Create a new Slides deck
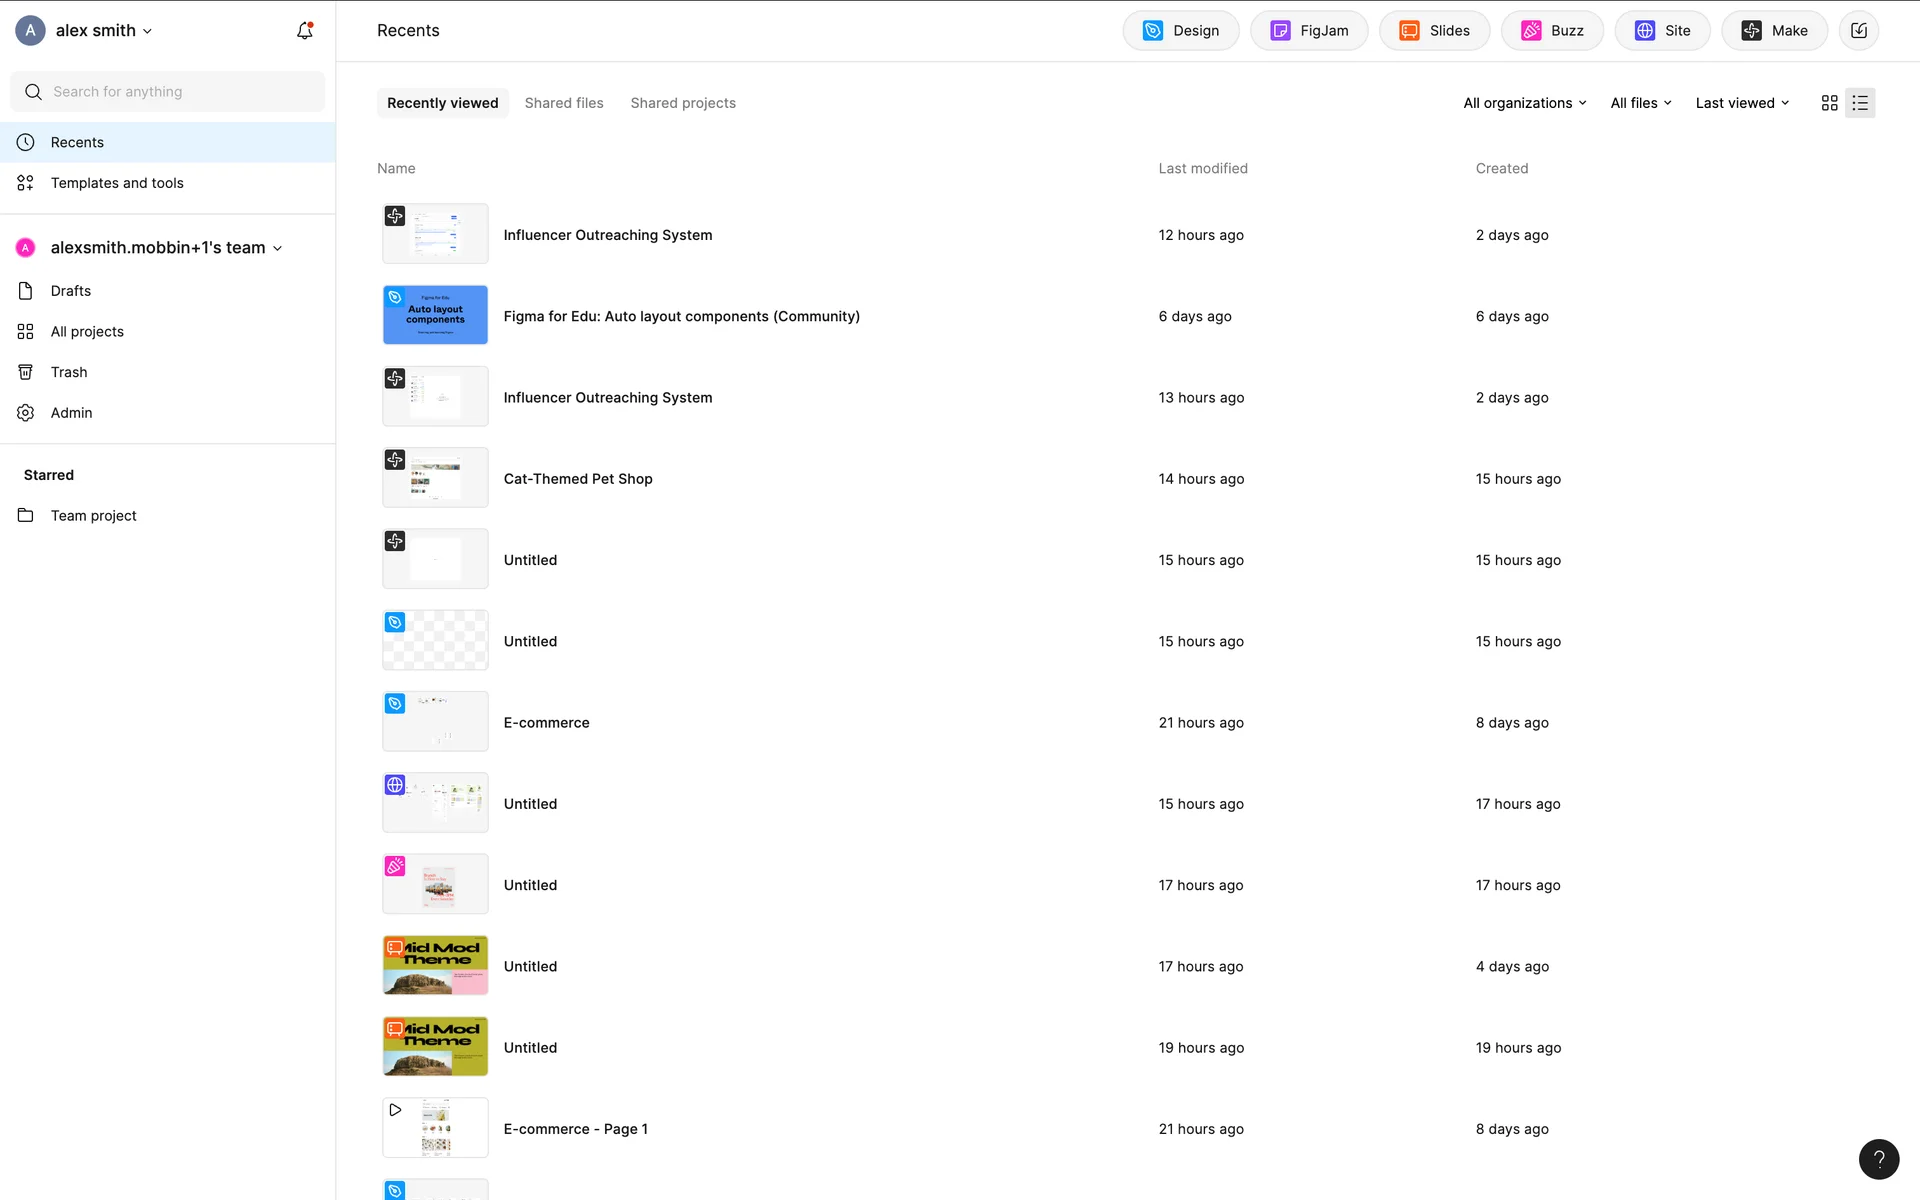Viewport: 1920px width, 1200px height. point(1434,31)
